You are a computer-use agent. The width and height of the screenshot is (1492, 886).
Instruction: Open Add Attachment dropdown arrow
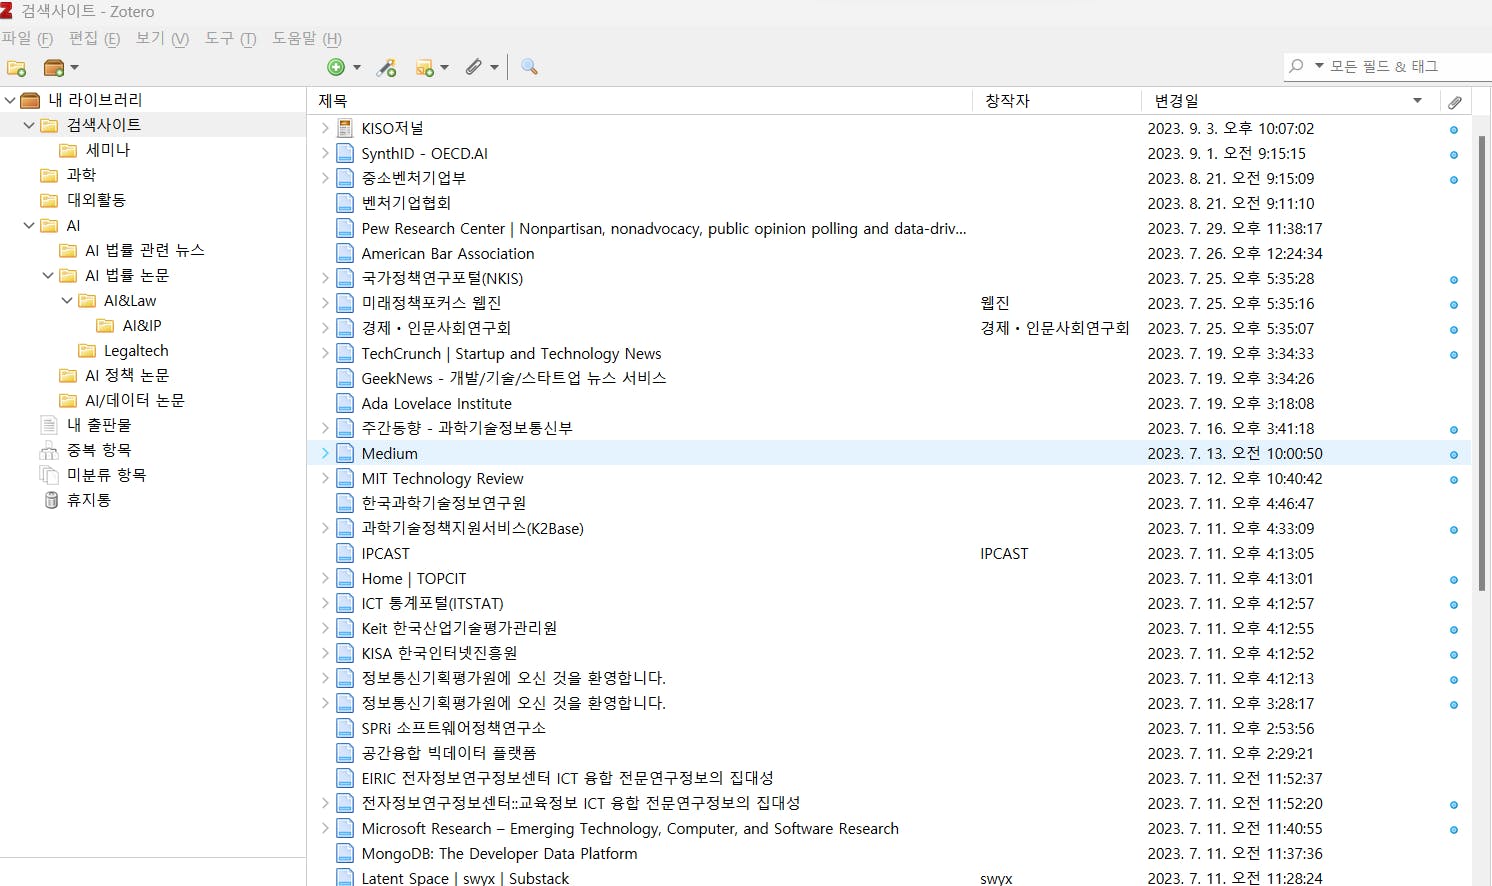494,68
